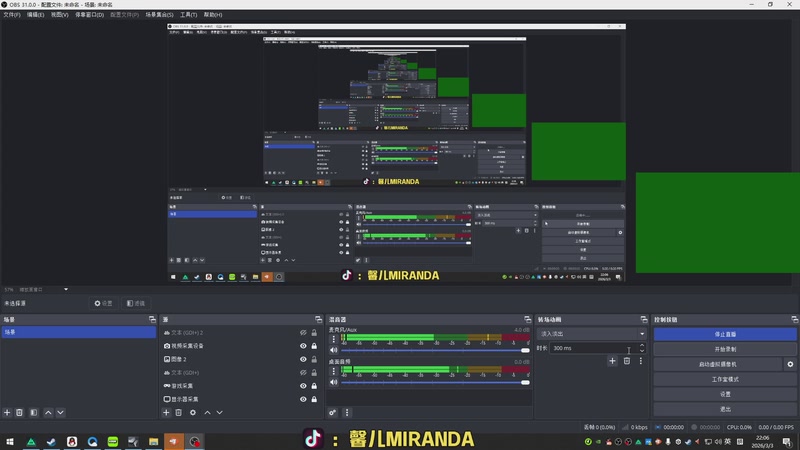The width and height of the screenshot is (800, 450).
Task: Move source down in Sources panel
Action: [x=219, y=412]
